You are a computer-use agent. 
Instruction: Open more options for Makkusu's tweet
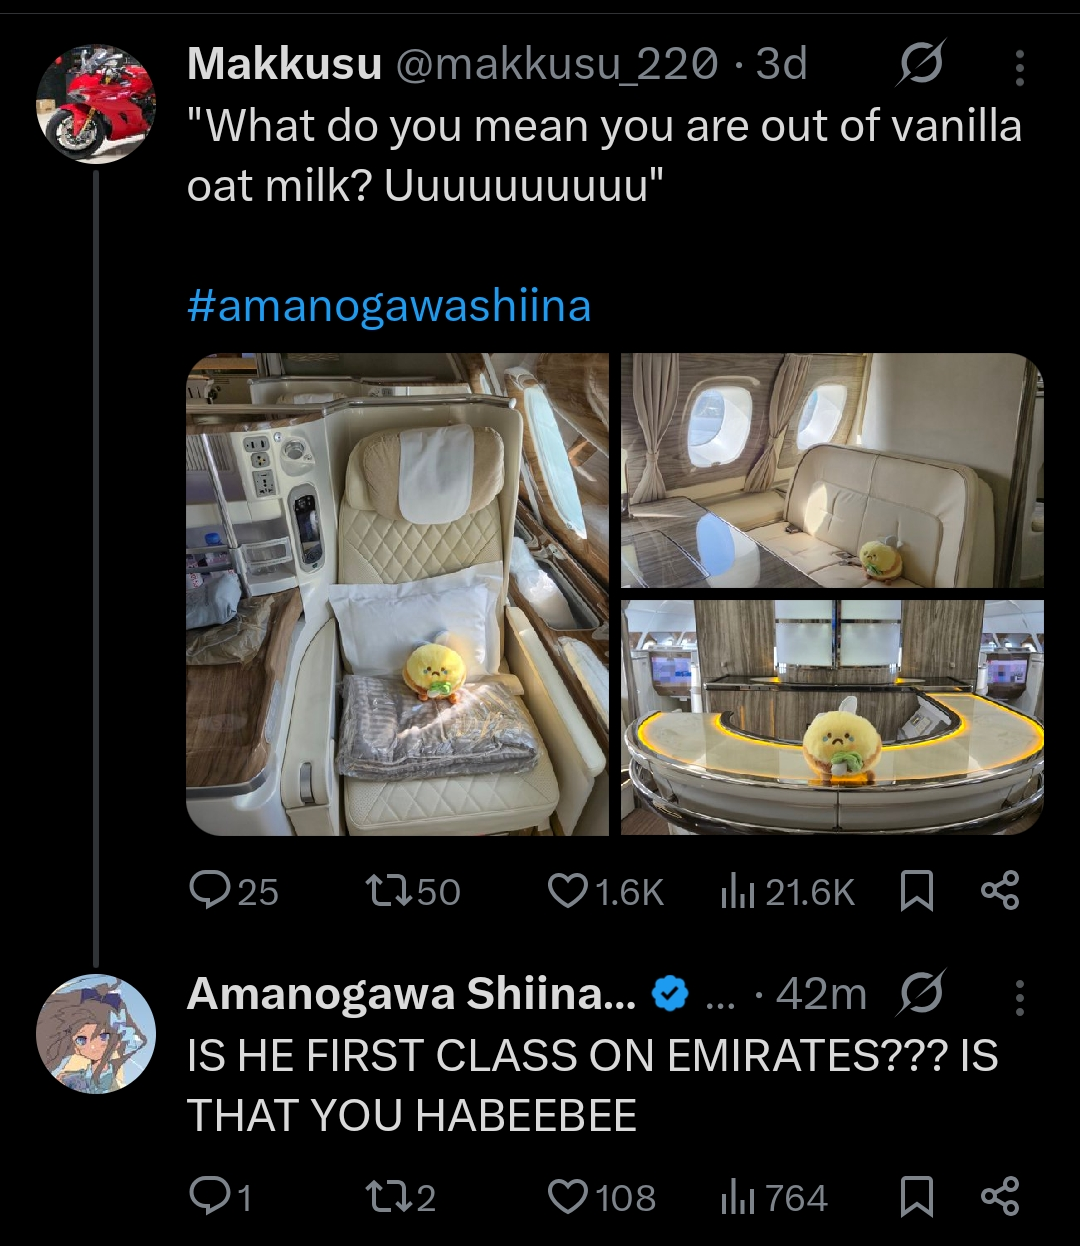1019,67
